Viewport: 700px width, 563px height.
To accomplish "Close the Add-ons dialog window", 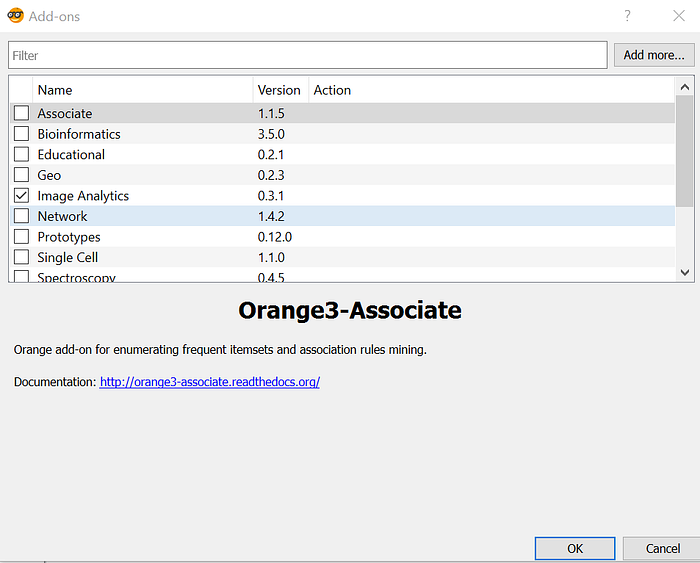I will [679, 16].
